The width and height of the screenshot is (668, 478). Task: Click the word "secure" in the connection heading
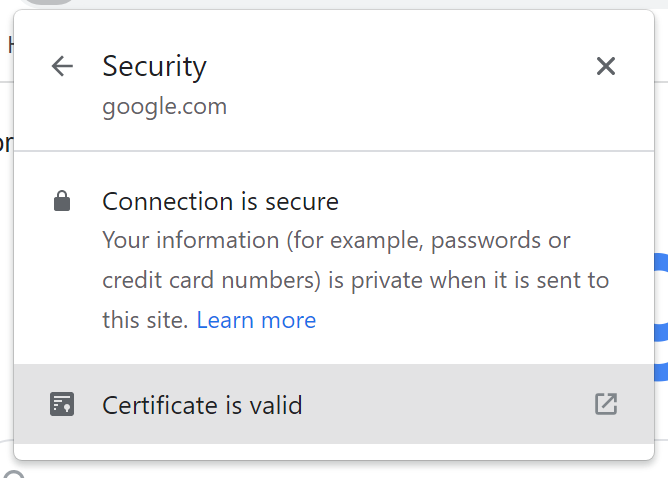click(302, 202)
